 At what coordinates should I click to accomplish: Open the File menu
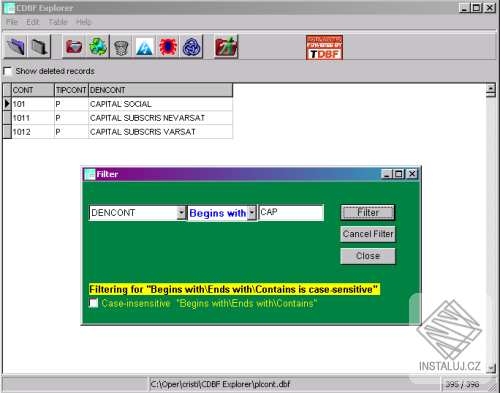tap(12, 22)
